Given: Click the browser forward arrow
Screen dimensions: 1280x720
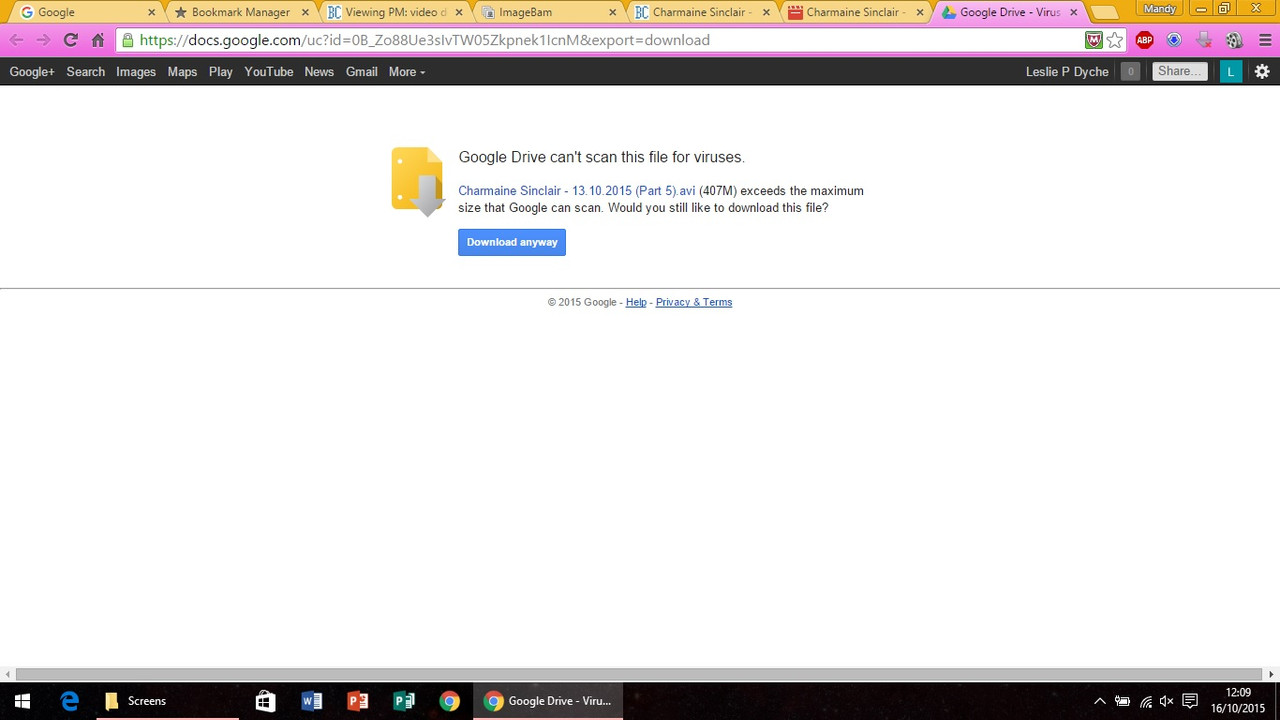Looking at the screenshot, I should 43,40.
